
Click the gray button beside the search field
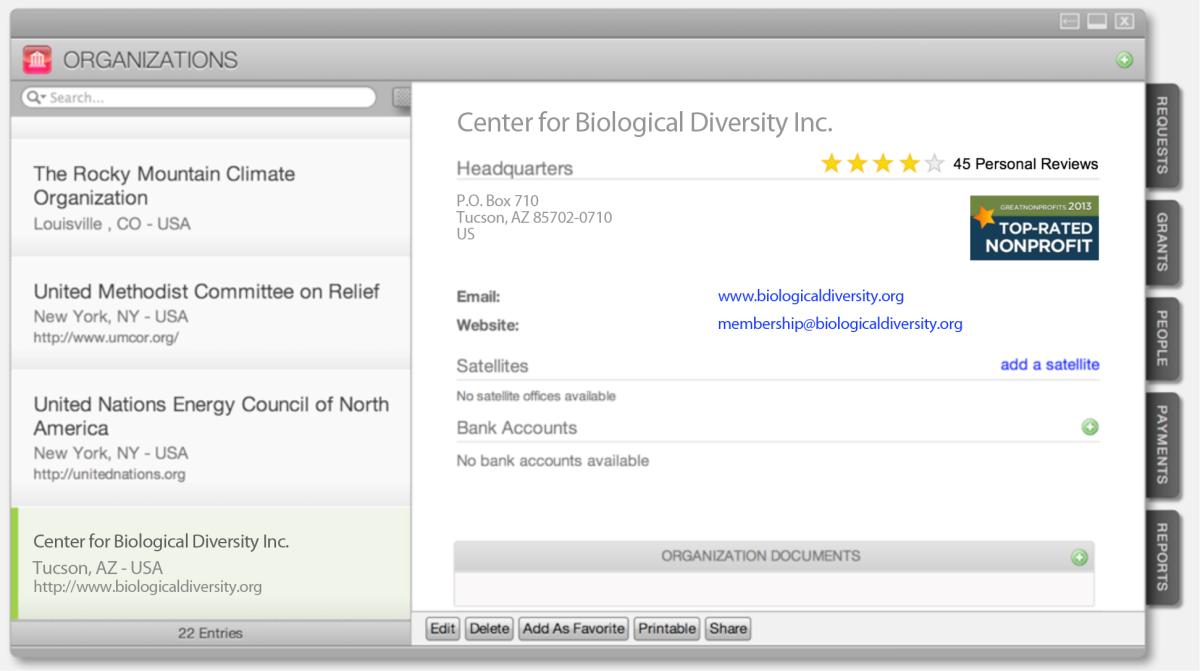click(402, 97)
